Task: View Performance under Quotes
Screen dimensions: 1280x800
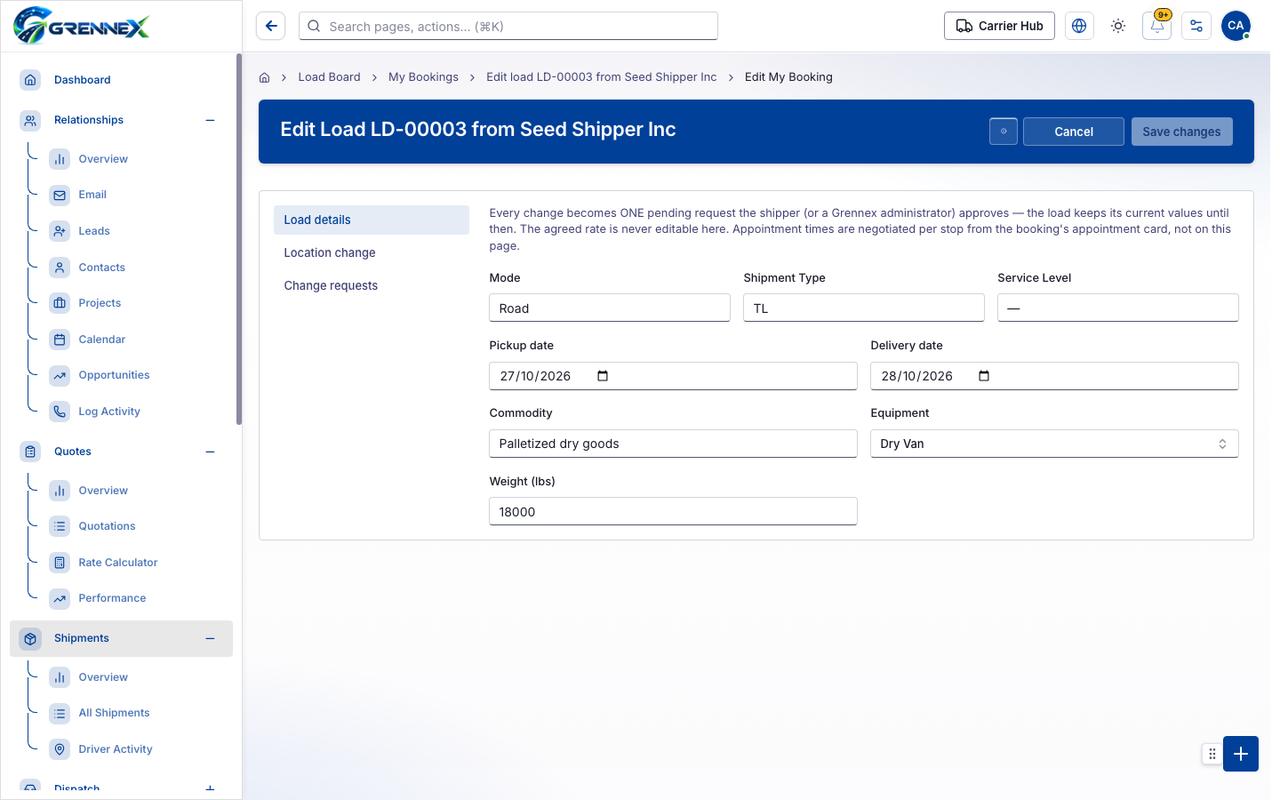Action: 112,598
